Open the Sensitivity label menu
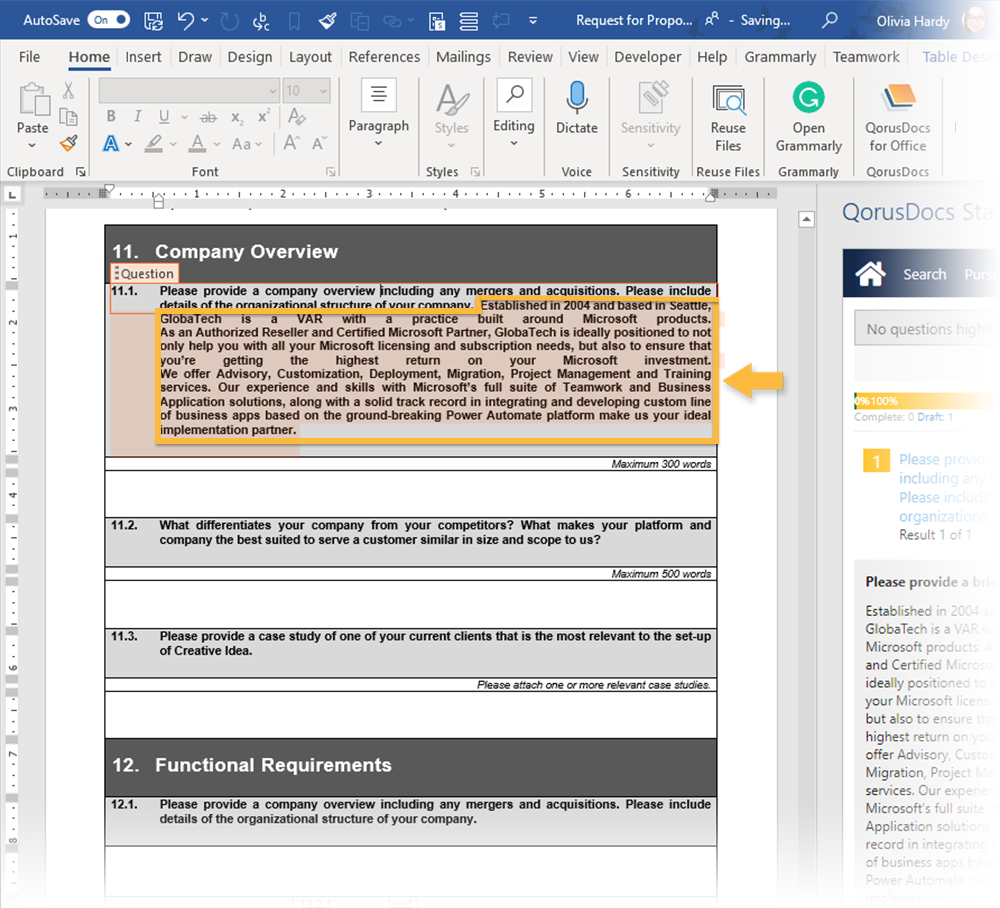1000x908 pixels. click(x=651, y=116)
